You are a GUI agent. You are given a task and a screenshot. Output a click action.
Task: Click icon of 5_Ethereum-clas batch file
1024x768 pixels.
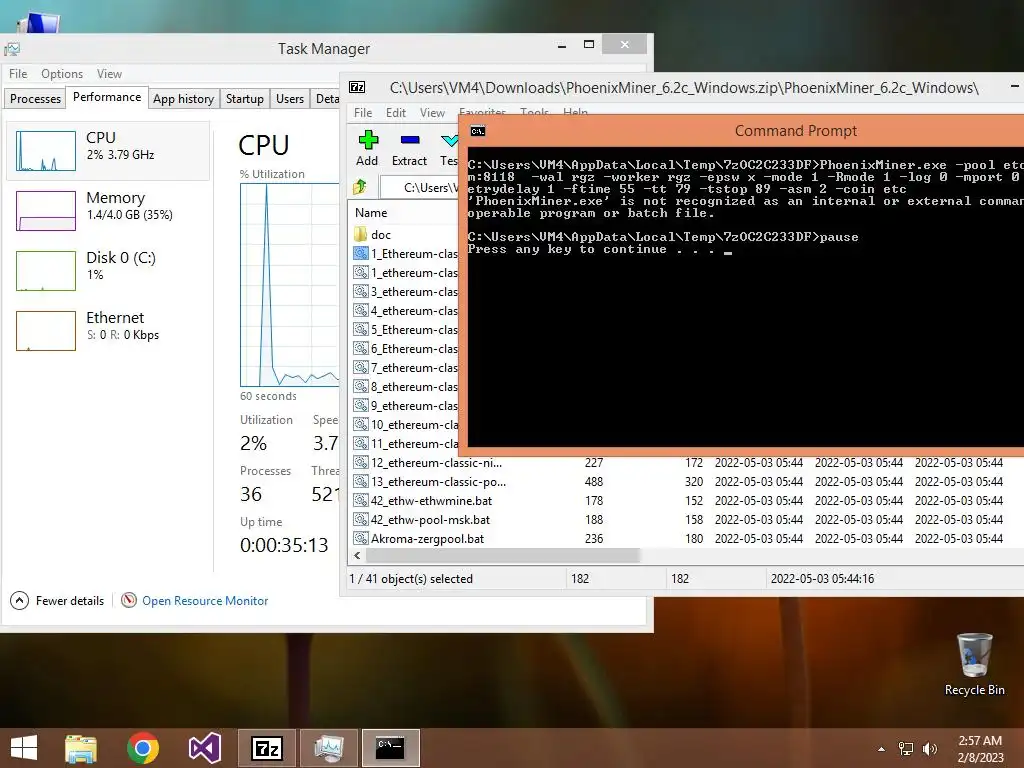(360, 329)
